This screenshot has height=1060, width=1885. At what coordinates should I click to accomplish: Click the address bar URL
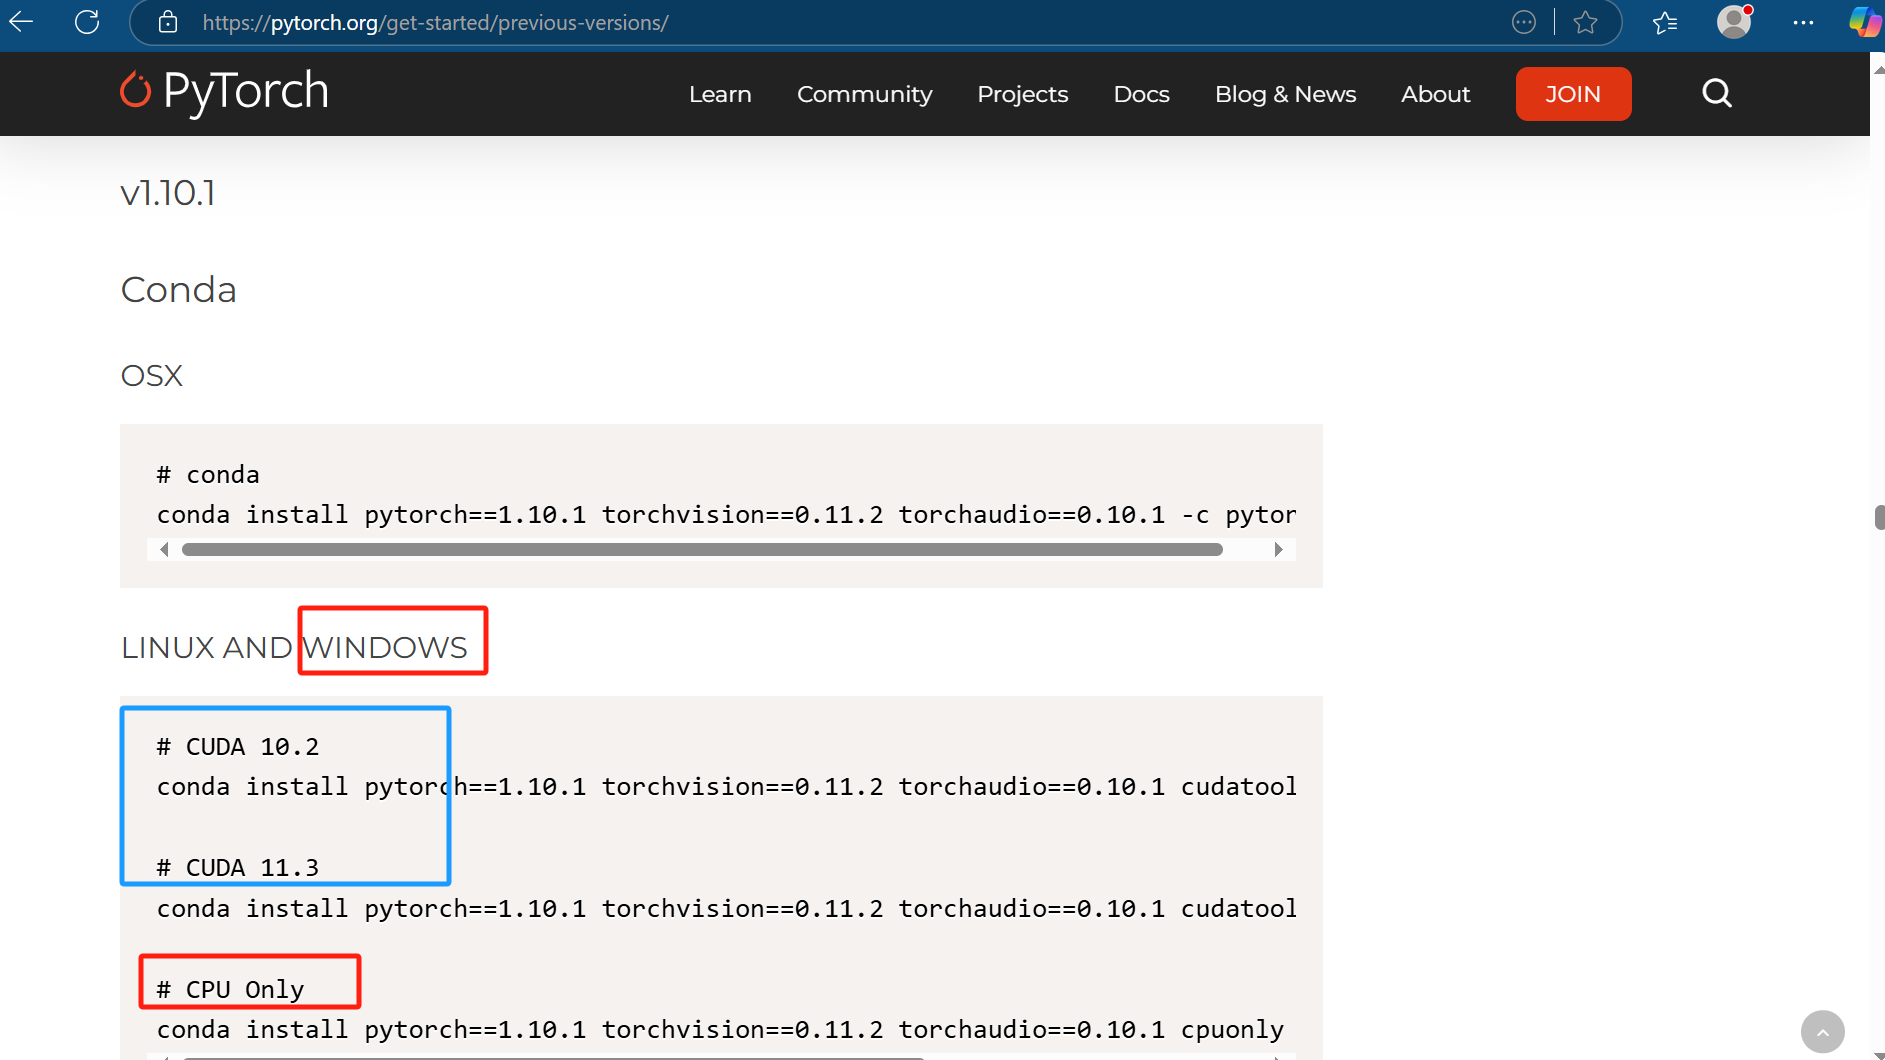435,23
